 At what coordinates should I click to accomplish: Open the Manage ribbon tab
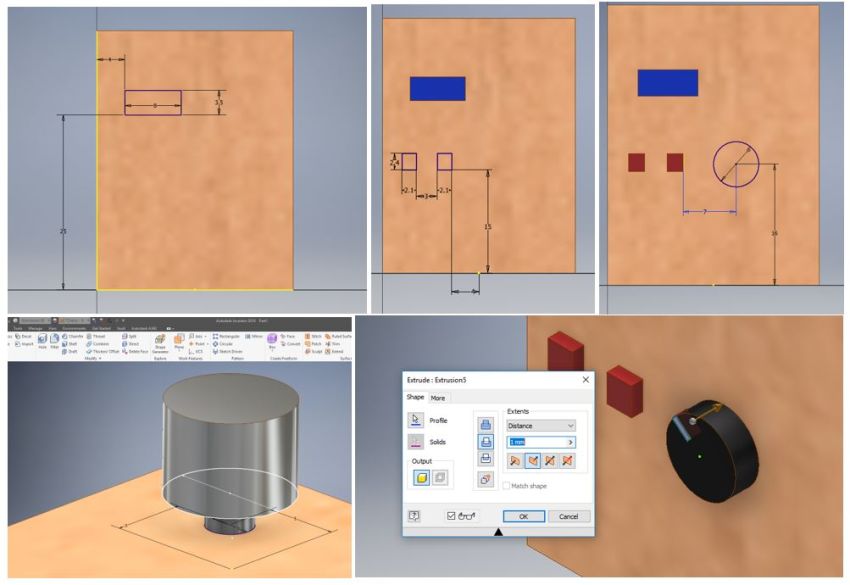tap(35, 329)
